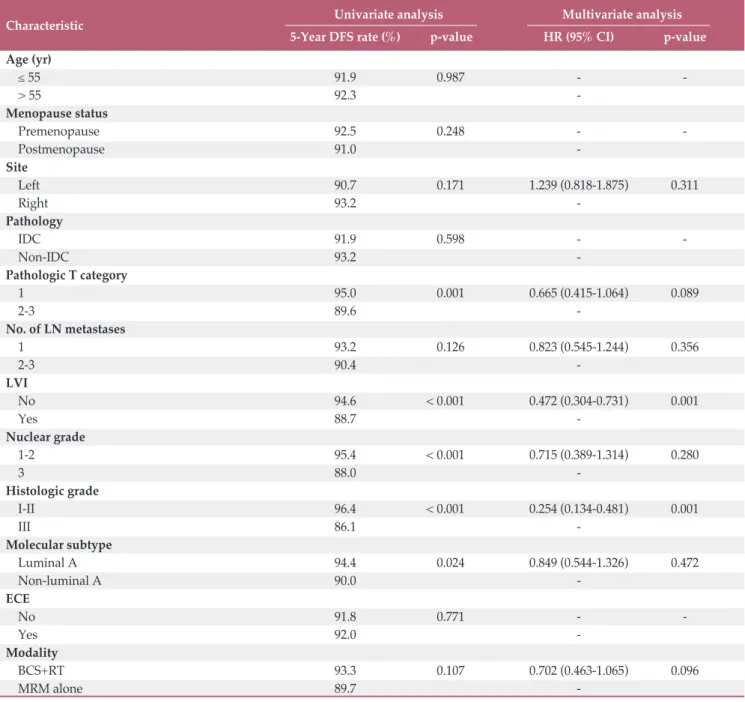Image resolution: width=745 pixels, height=702 pixels.
Task: Click the 'ECE' section heading
Action: [18, 599]
